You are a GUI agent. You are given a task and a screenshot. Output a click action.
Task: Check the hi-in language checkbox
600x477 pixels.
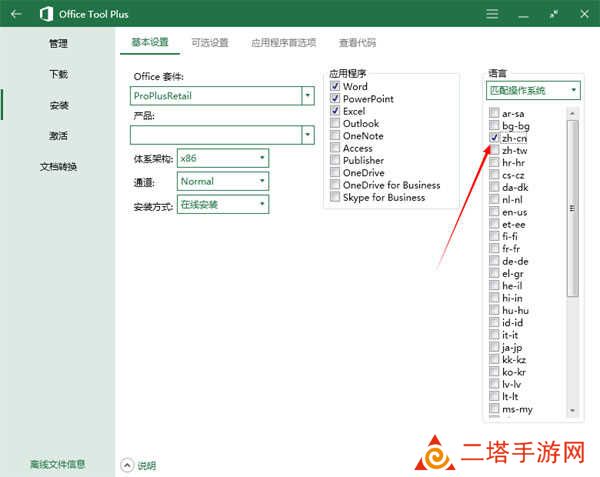point(494,298)
